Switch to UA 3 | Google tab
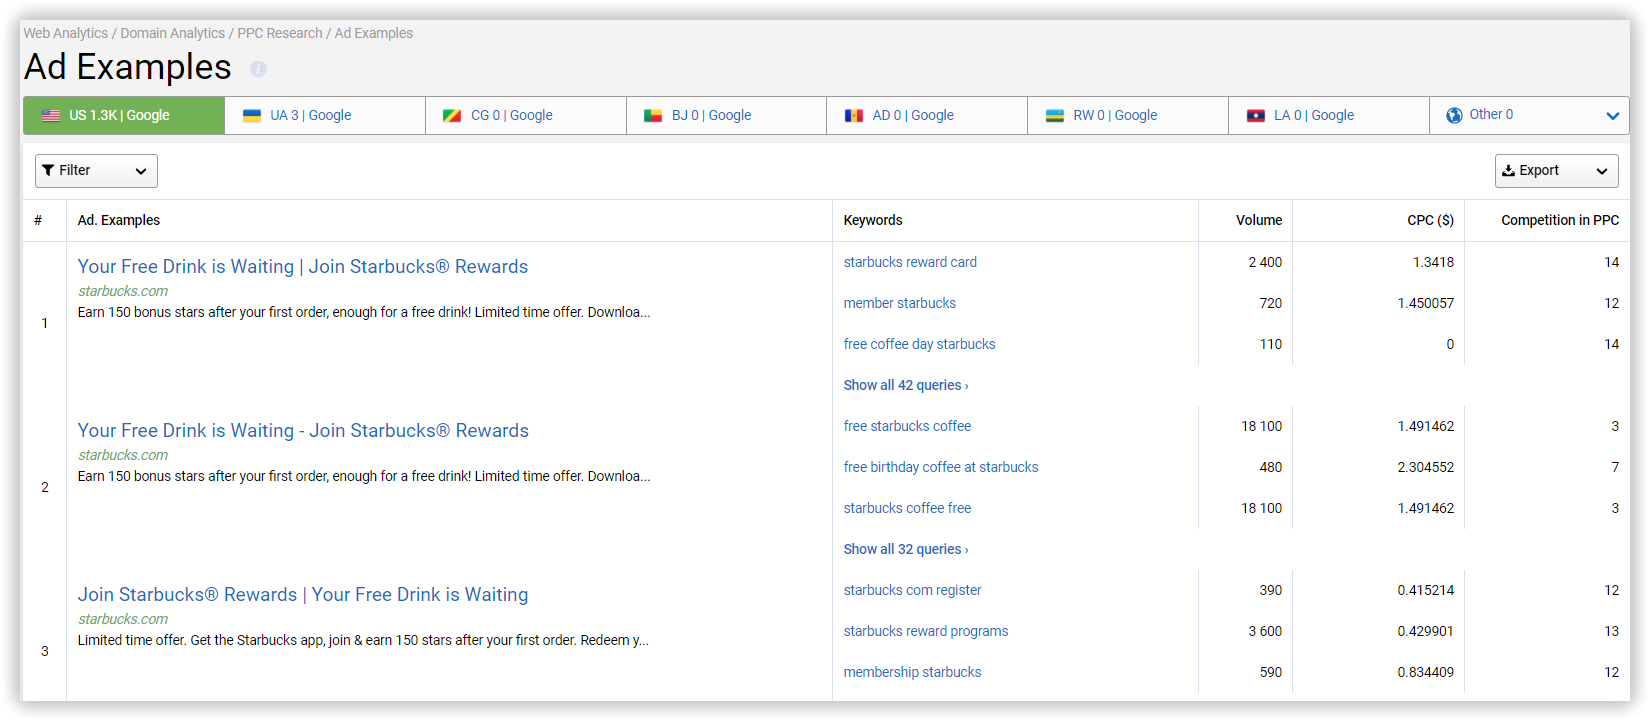This screenshot has height=721, width=1650. 325,116
